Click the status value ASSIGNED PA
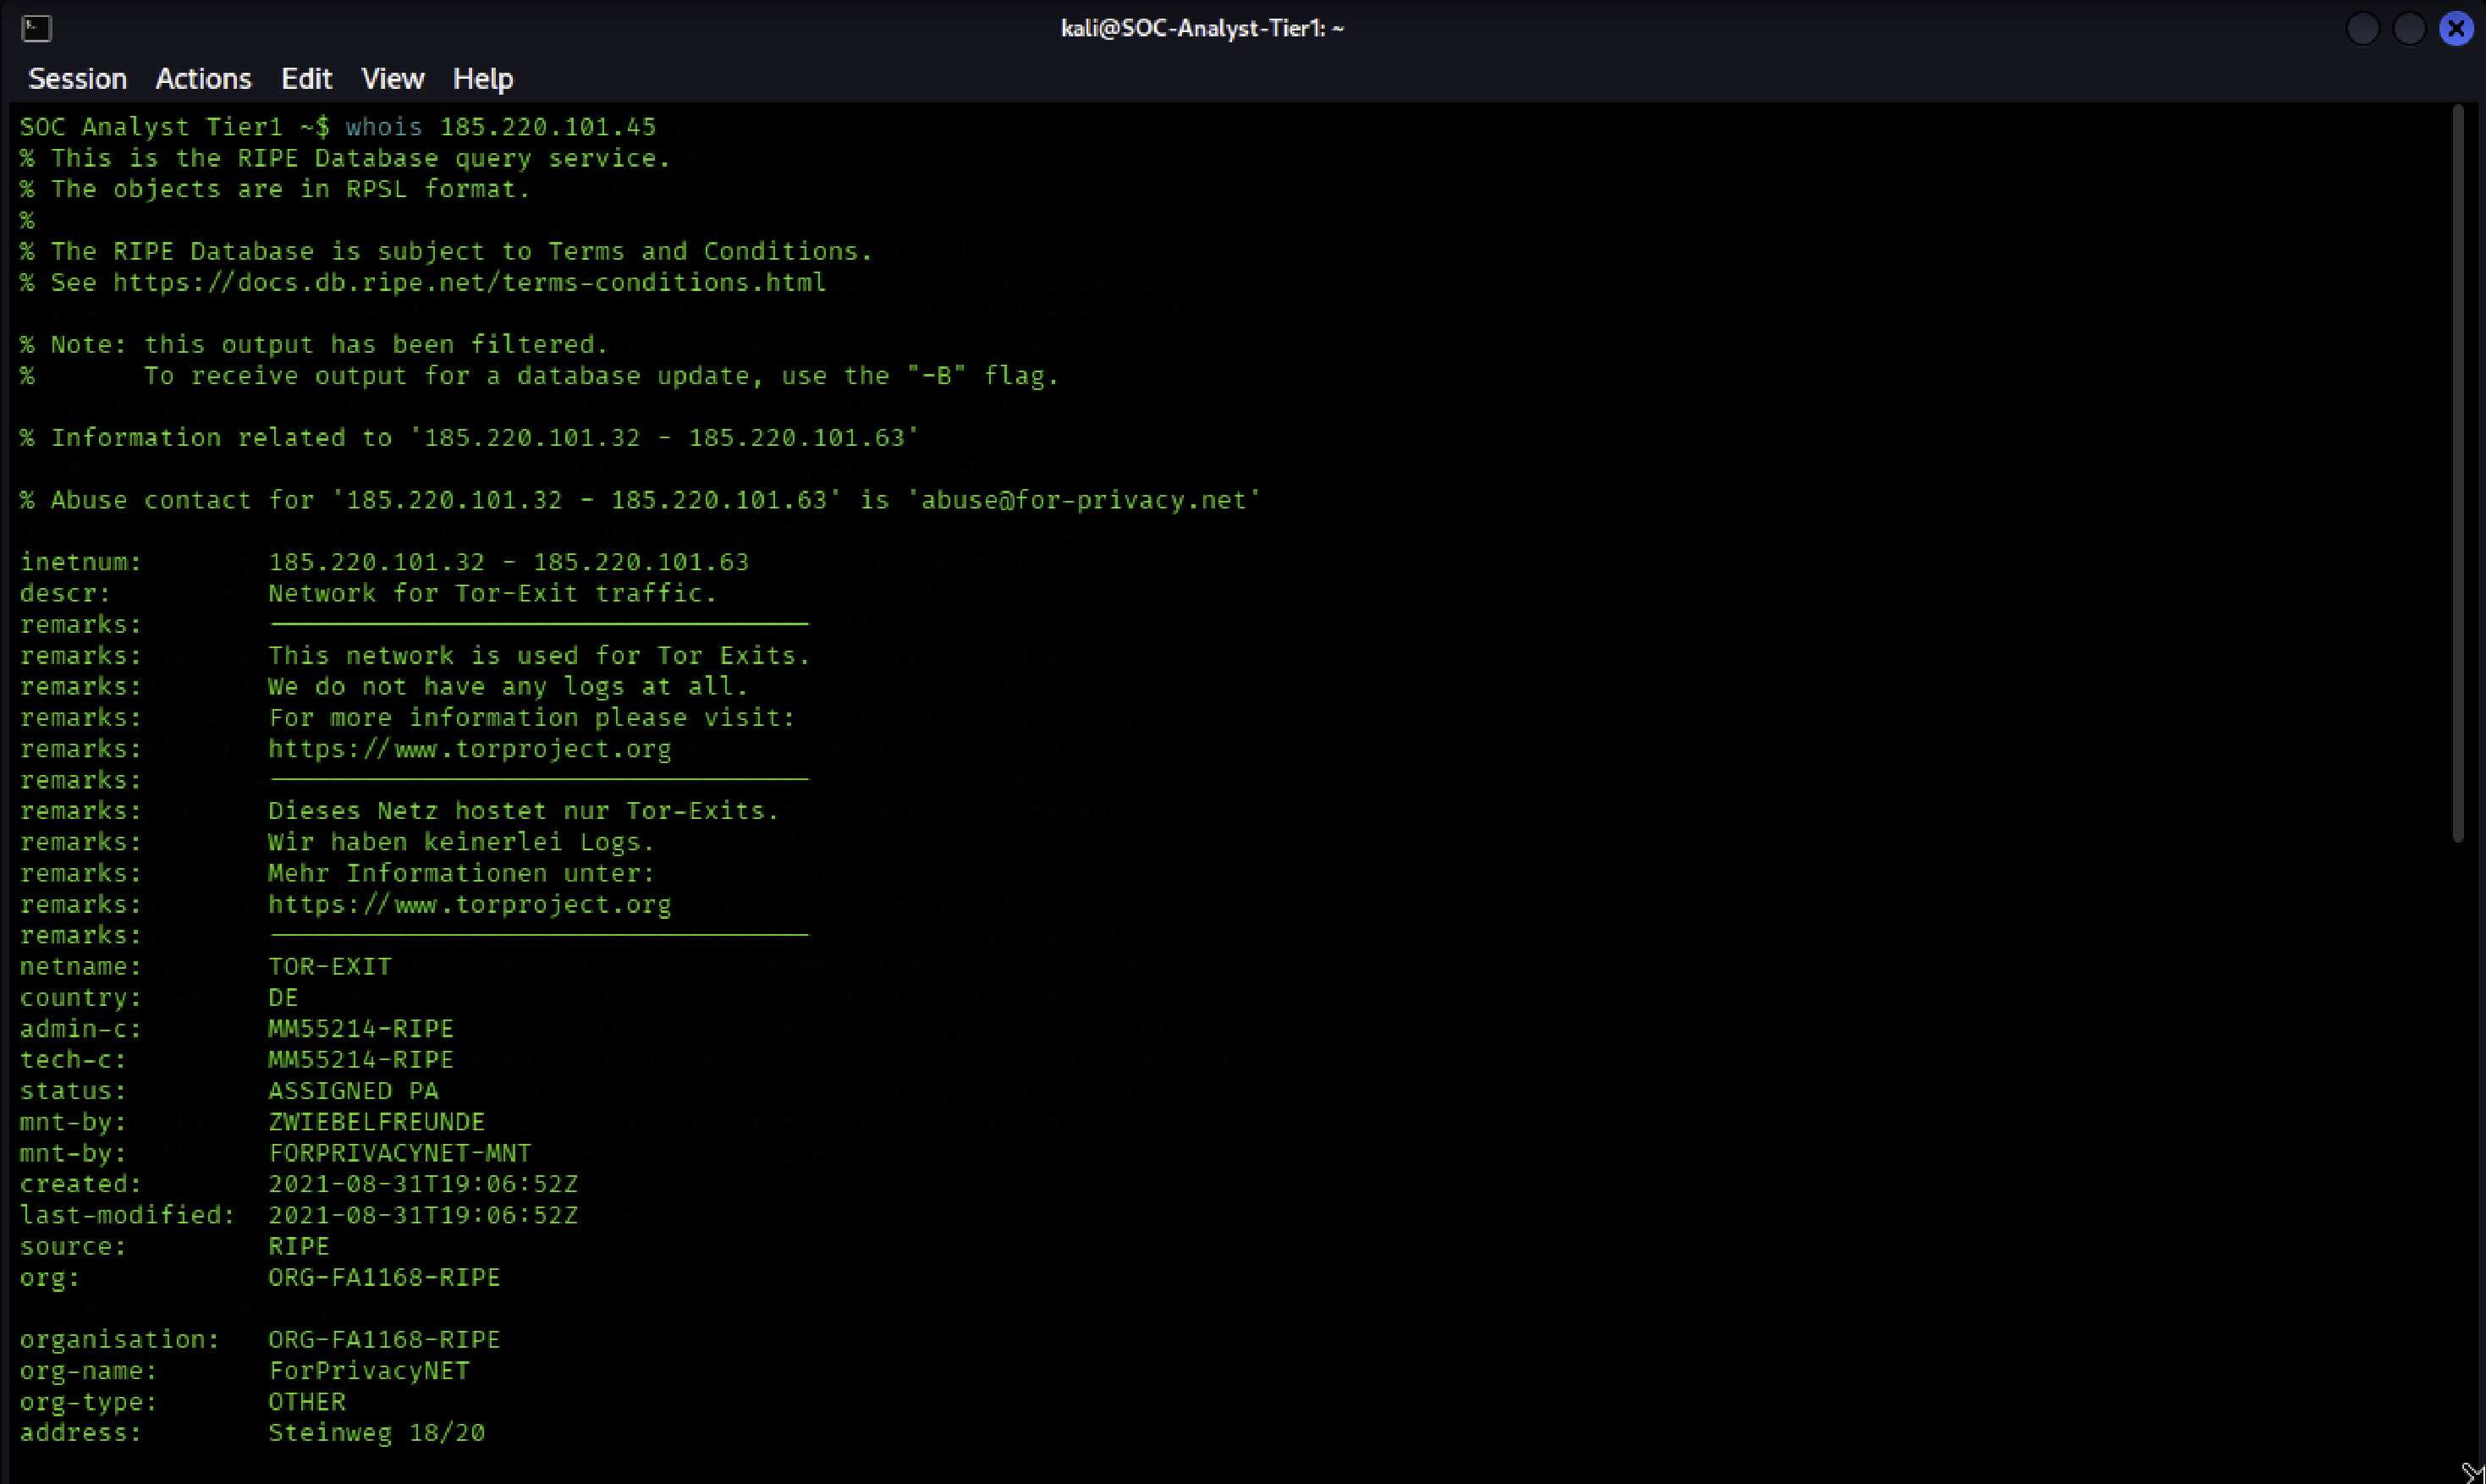 353,1091
